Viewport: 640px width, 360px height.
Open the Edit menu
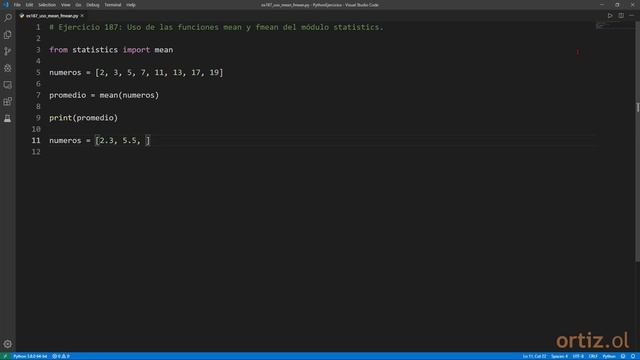click(x=29, y=5)
